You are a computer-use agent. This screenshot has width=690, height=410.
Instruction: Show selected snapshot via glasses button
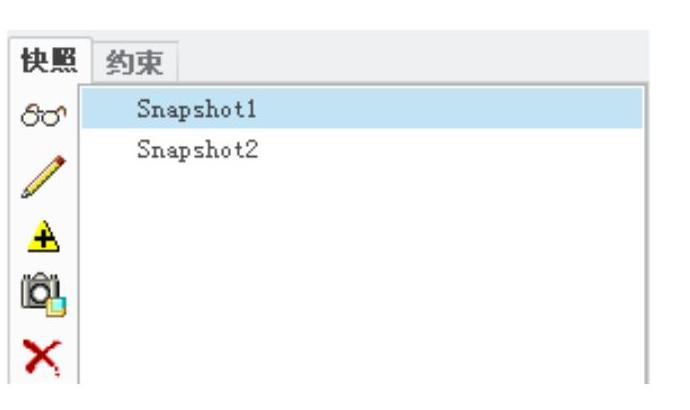44,115
